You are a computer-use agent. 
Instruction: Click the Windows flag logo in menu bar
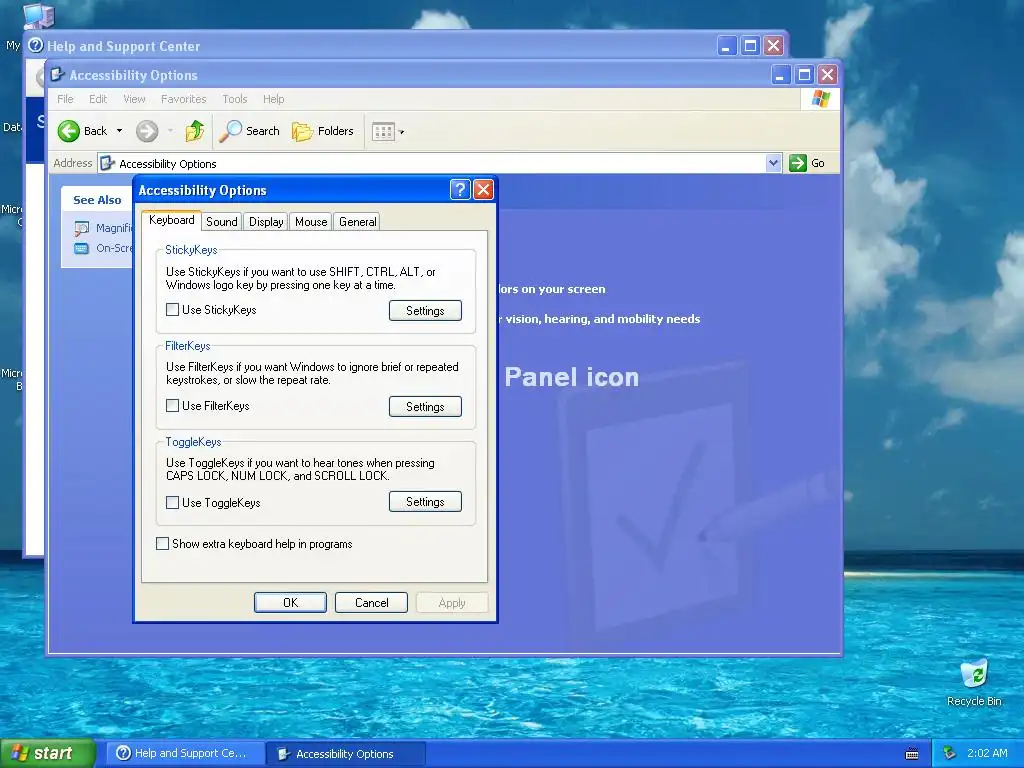tap(820, 99)
